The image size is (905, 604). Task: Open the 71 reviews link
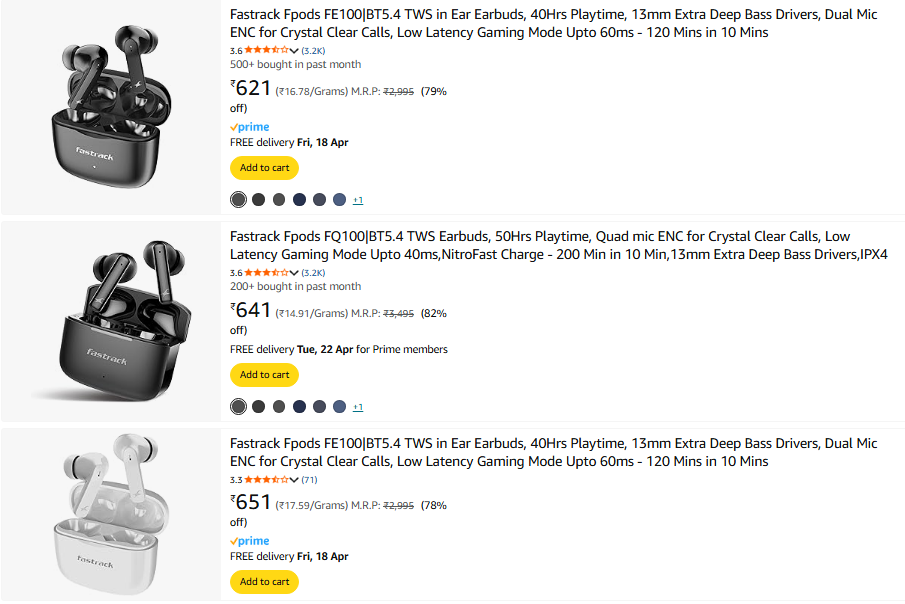[309, 479]
